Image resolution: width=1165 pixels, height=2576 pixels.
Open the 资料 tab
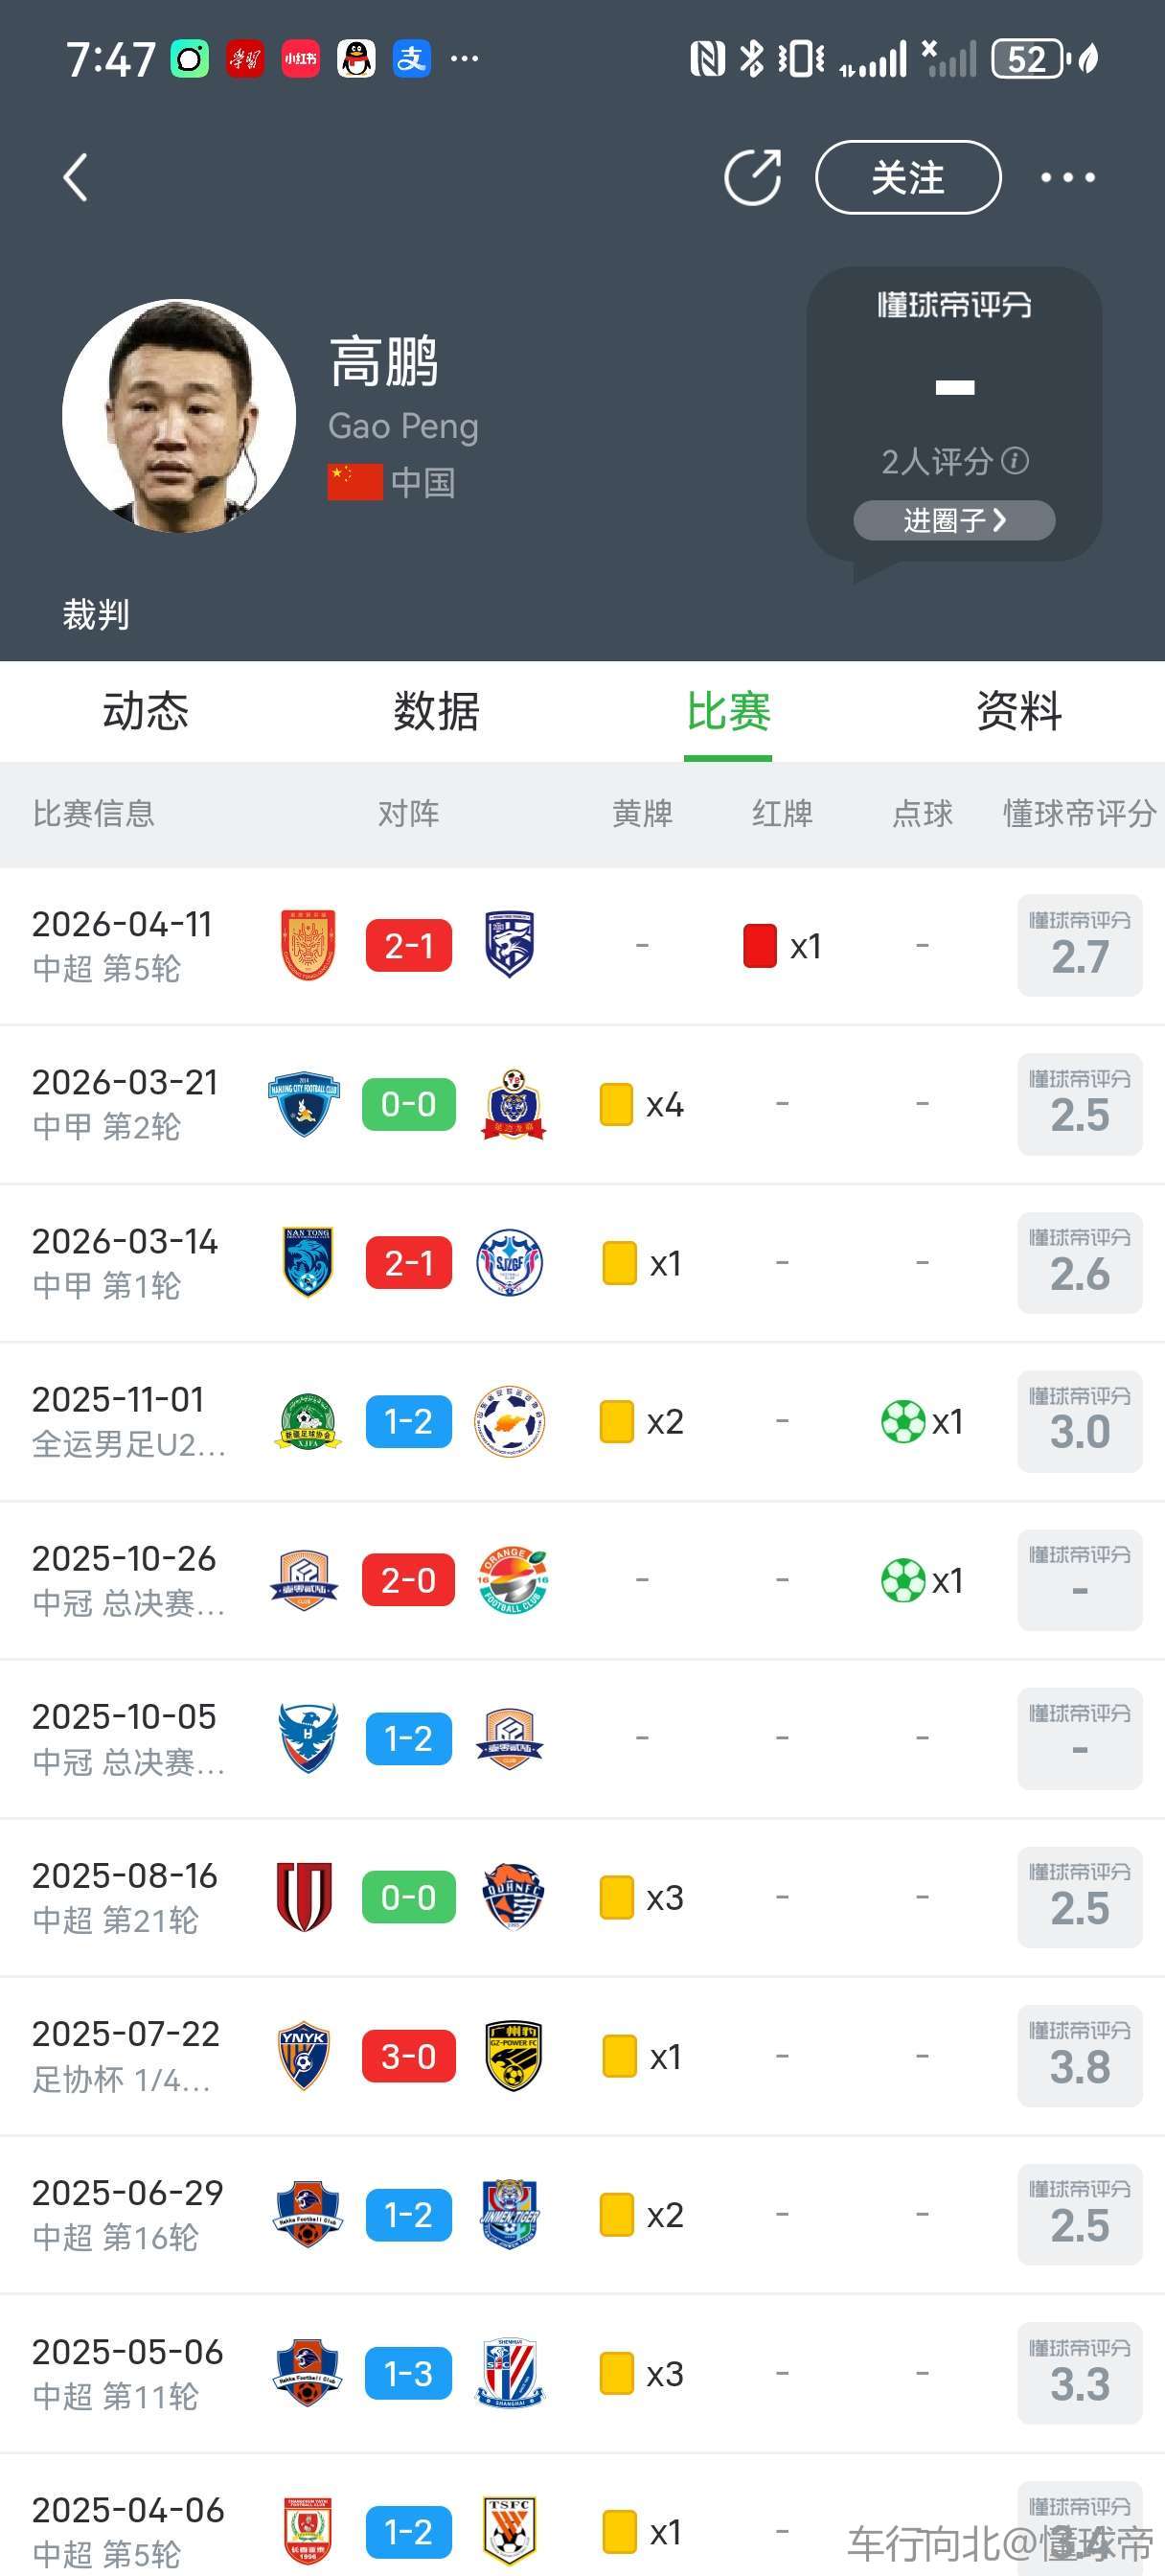1019,711
